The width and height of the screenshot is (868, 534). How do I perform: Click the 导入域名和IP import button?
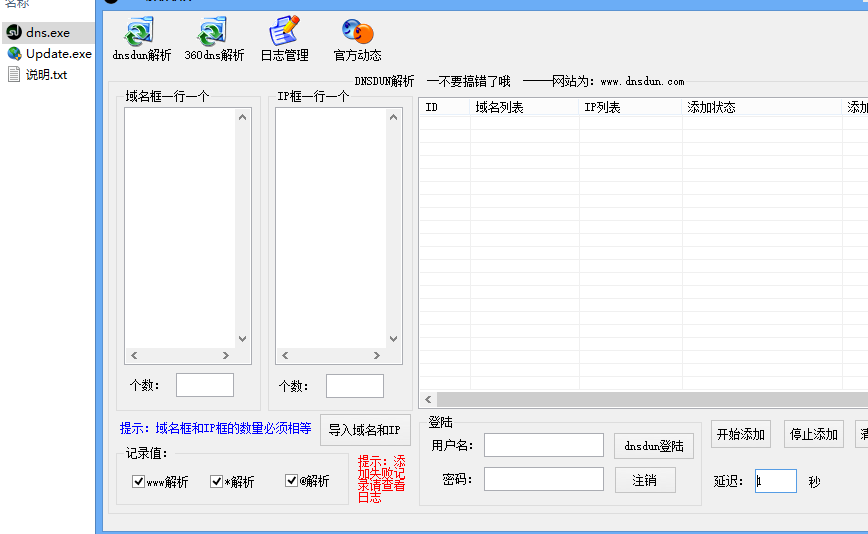[x=365, y=430]
